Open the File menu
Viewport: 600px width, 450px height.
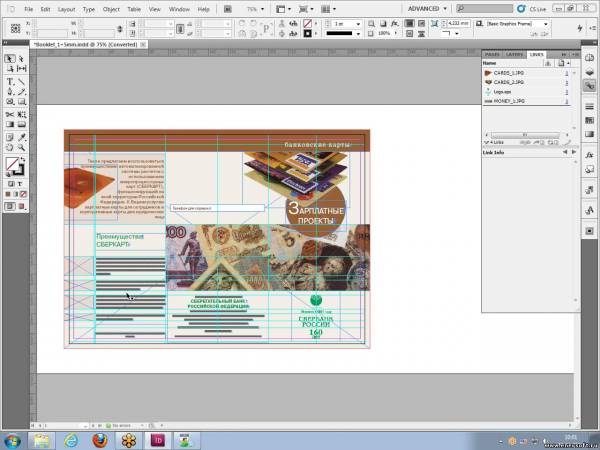29,9
